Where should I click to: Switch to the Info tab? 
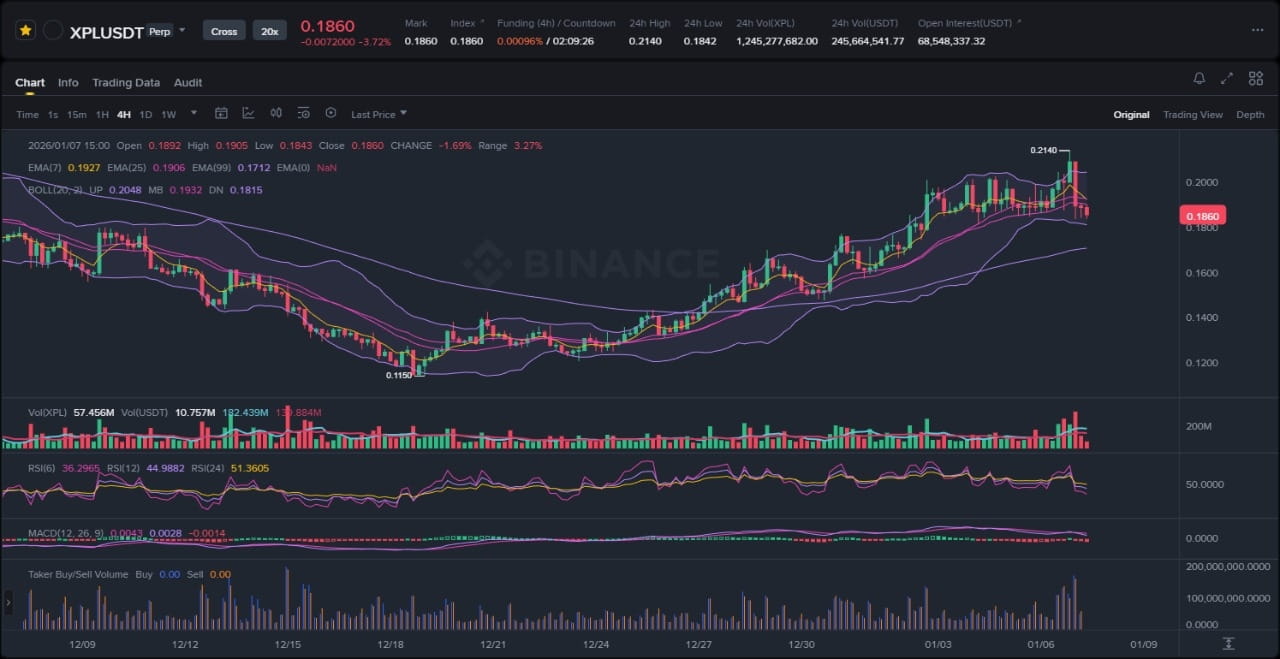pos(68,83)
